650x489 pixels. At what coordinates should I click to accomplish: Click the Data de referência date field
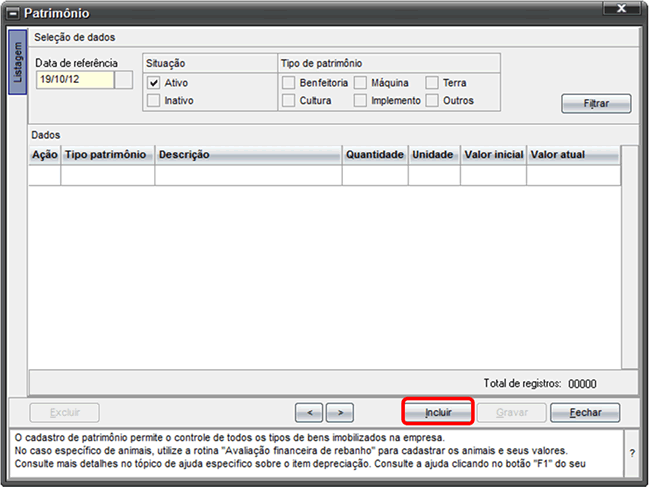(x=75, y=80)
